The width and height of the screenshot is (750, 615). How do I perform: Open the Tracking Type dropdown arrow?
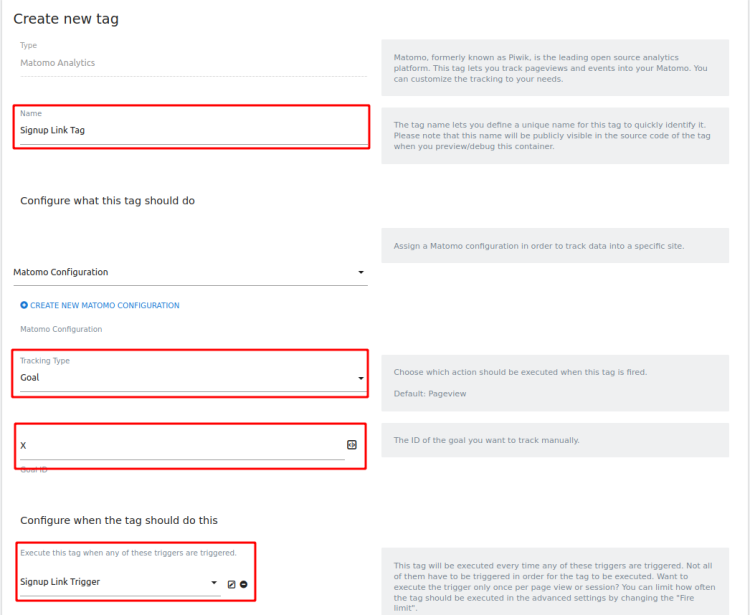(x=361, y=378)
